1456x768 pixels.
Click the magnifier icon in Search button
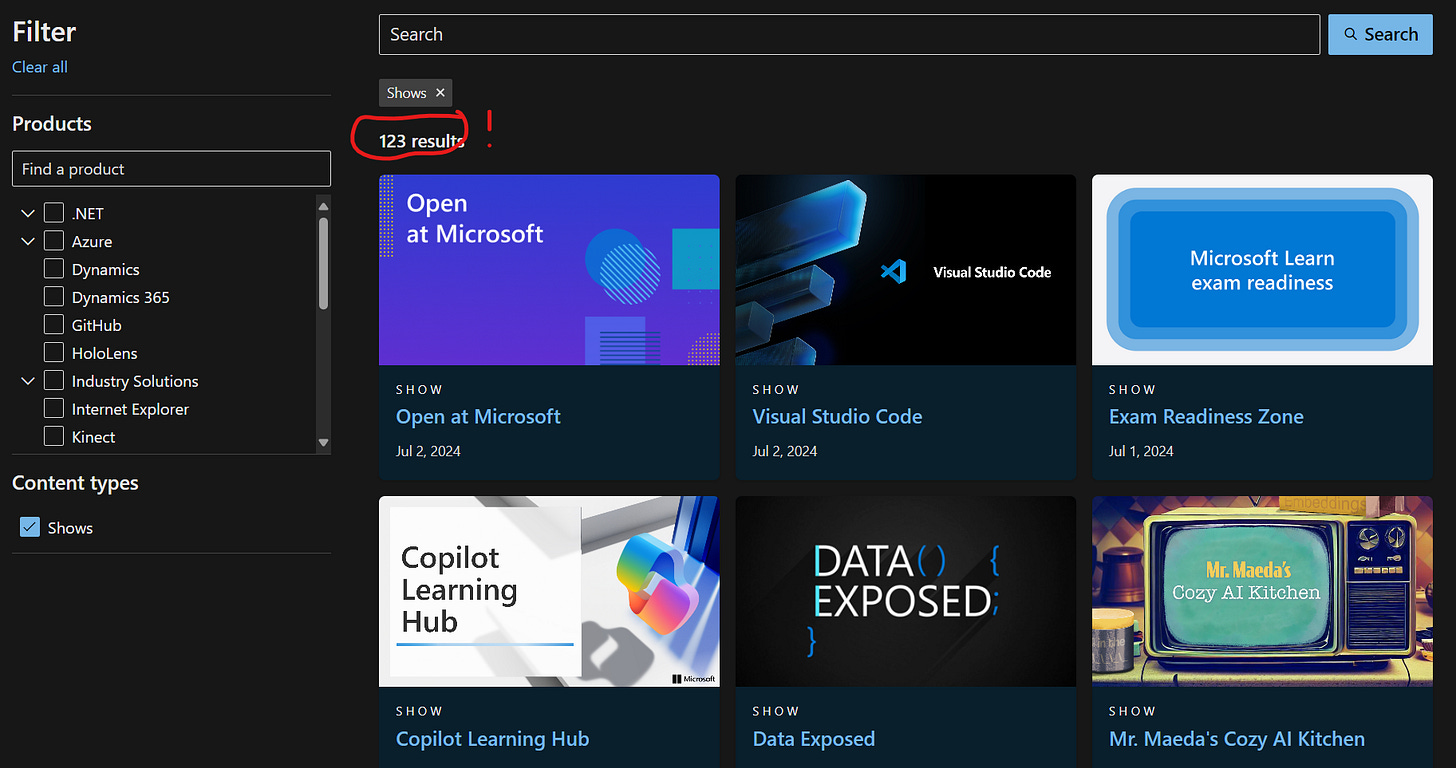pos(1351,34)
